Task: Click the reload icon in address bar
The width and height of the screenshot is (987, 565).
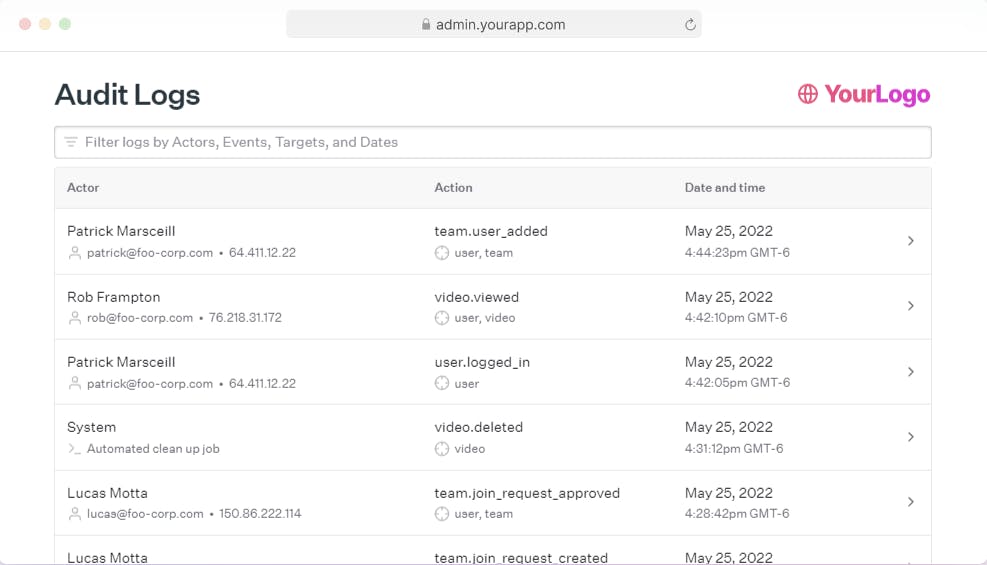Action: tap(690, 25)
